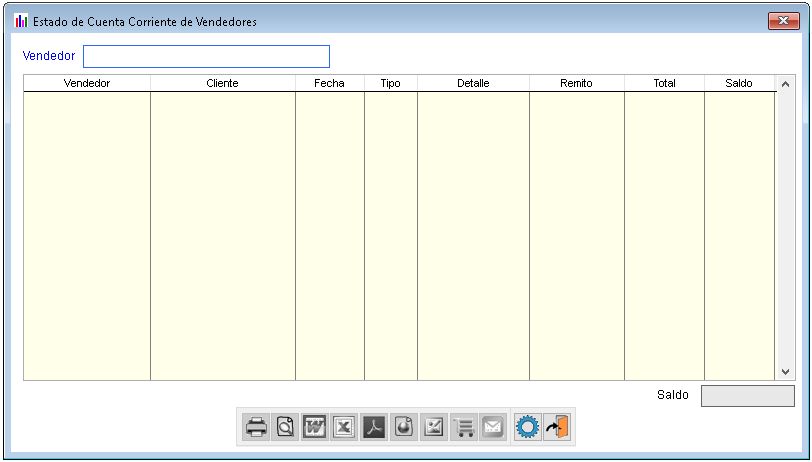Export the report to Word
Image resolution: width=812 pixels, height=462 pixels.
(315, 427)
